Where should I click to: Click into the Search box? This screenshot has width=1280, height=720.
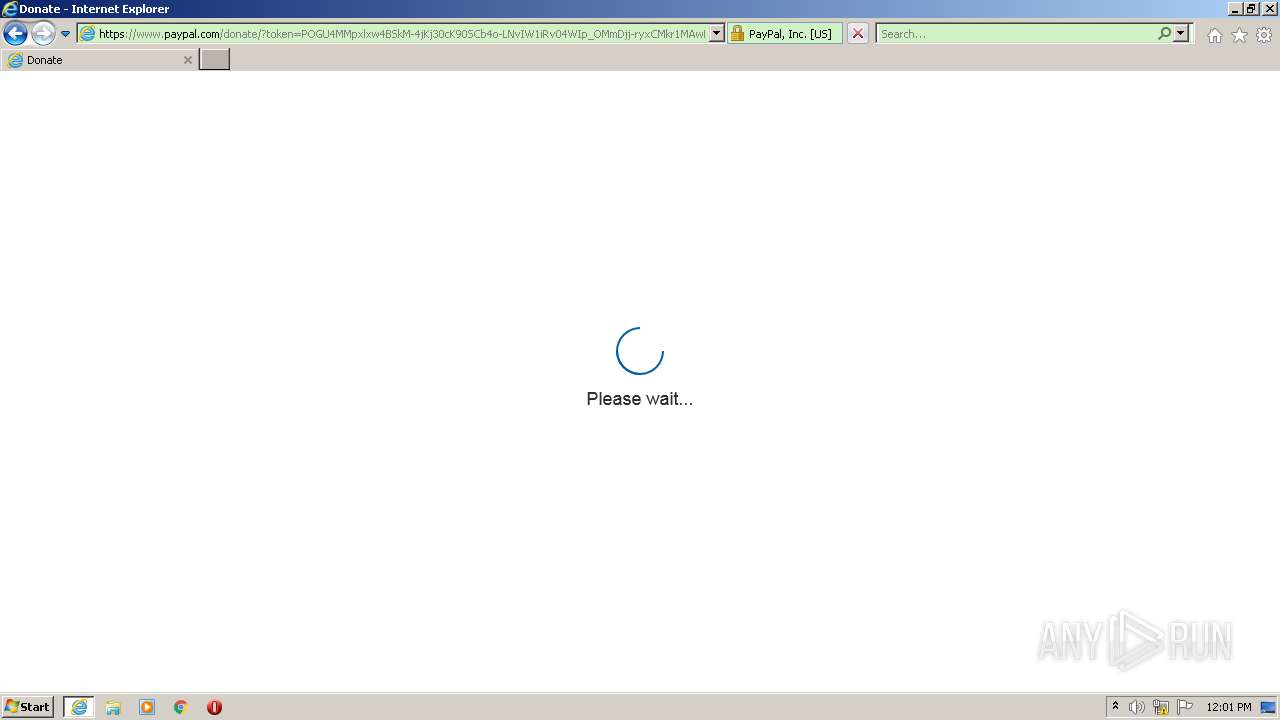pos(1016,34)
